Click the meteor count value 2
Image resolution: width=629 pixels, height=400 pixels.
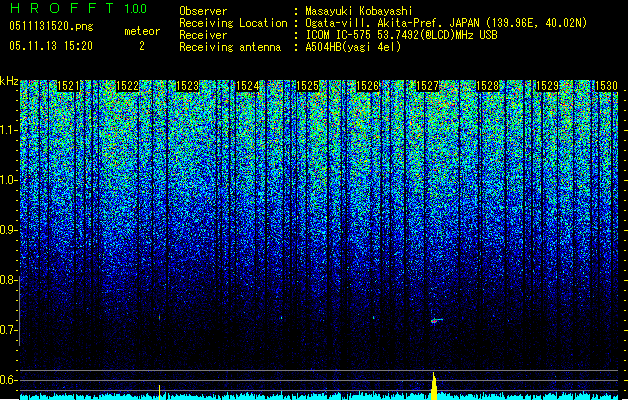142,46
